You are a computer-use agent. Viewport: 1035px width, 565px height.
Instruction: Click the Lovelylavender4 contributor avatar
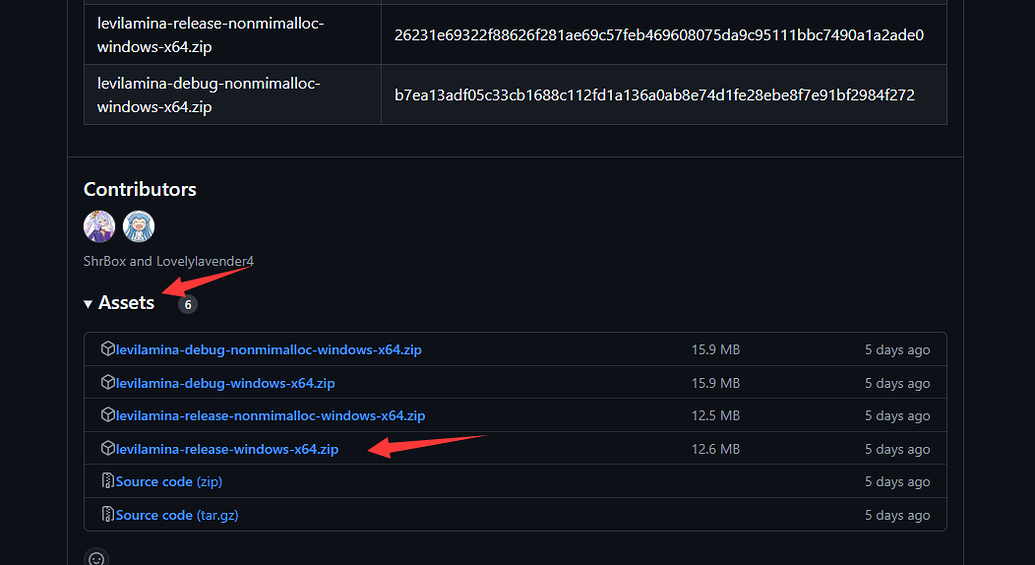pos(139,227)
